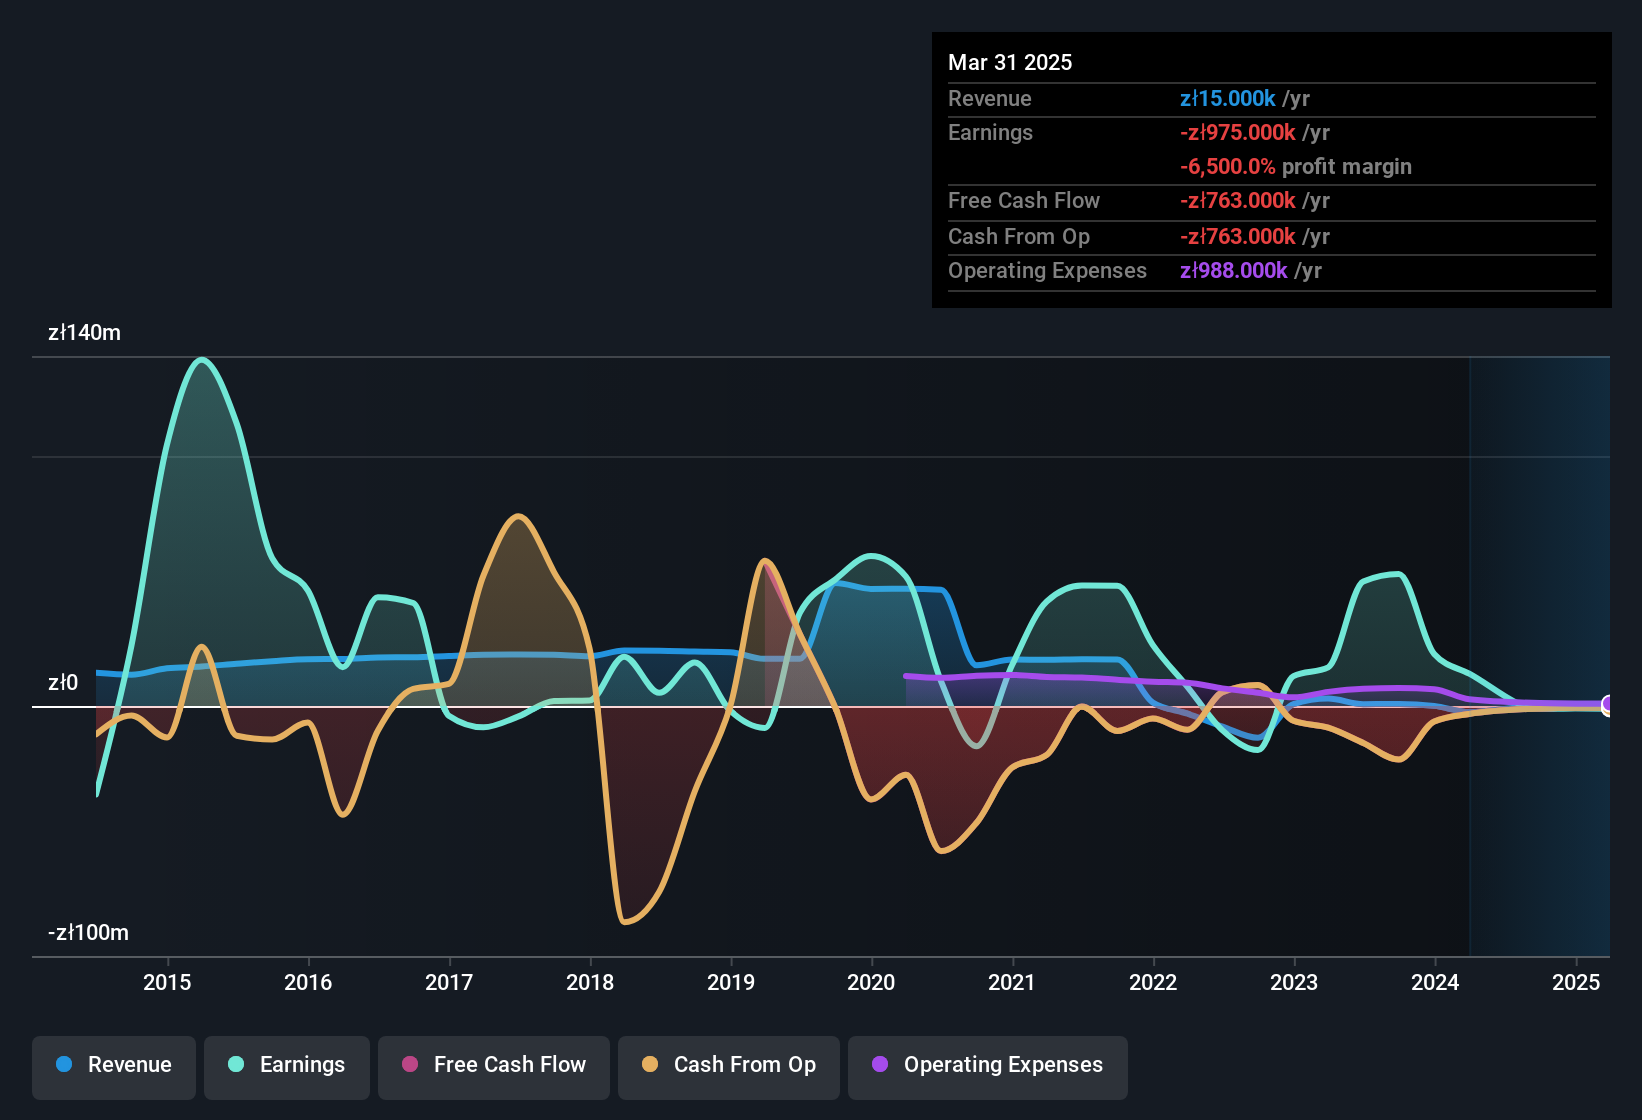Click the 2015 x-axis label
Viewport: 1642px width, 1120px height.
click(x=167, y=982)
